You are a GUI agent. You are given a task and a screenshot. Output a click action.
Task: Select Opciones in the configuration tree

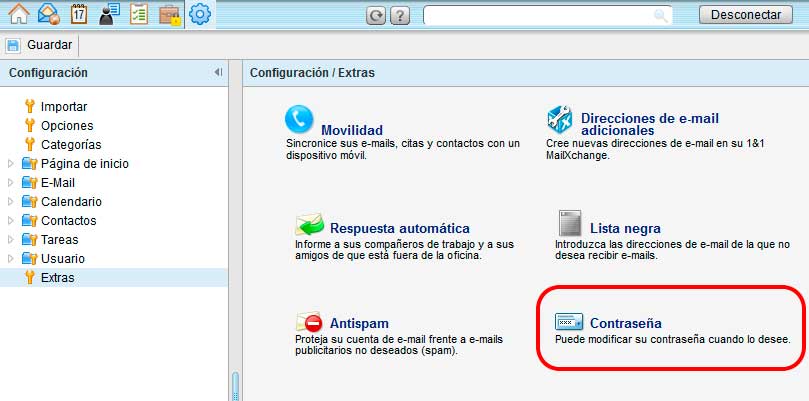[67, 125]
